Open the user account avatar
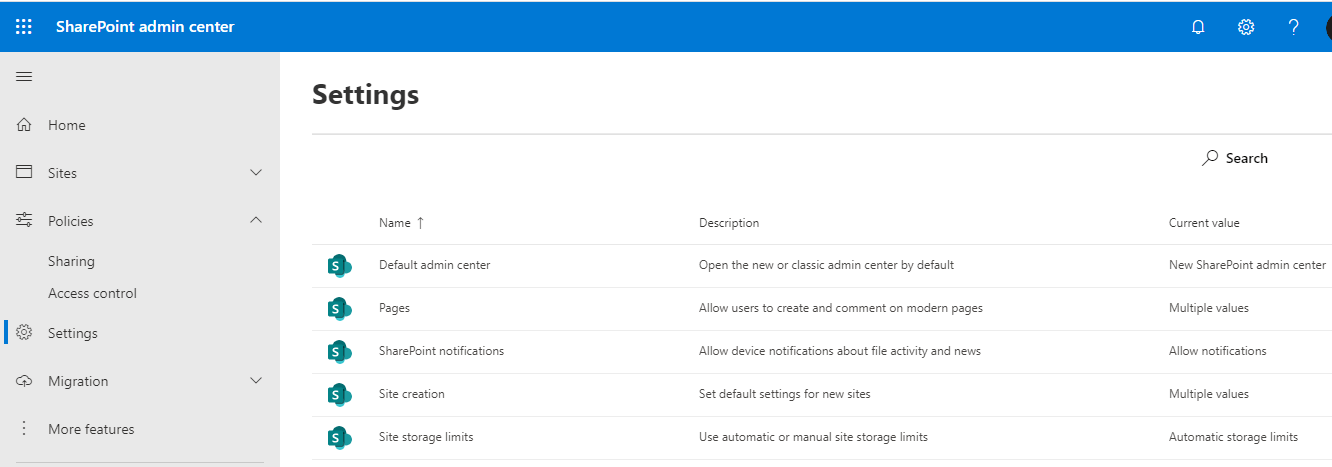The height and width of the screenshot is (467, 1332). (1328, 27)
